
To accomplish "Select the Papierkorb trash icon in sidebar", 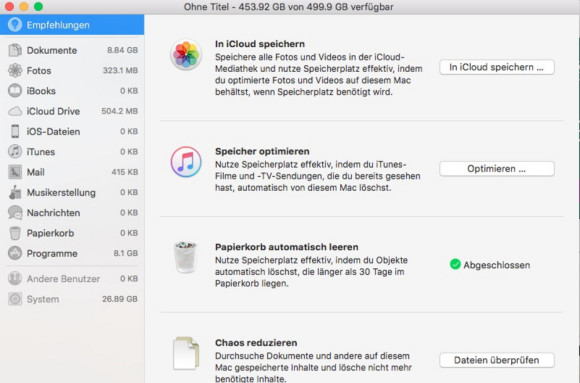I will click(x=15, y=233).
